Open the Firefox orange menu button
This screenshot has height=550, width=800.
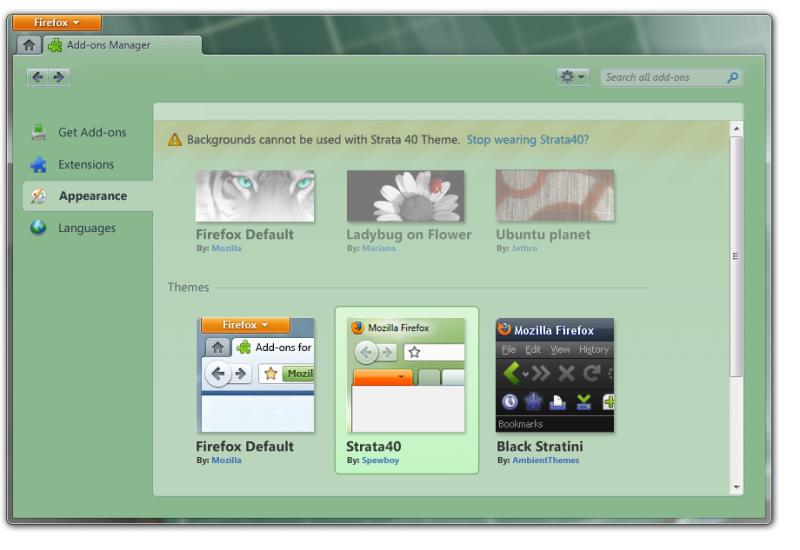[x=57, y=22]
